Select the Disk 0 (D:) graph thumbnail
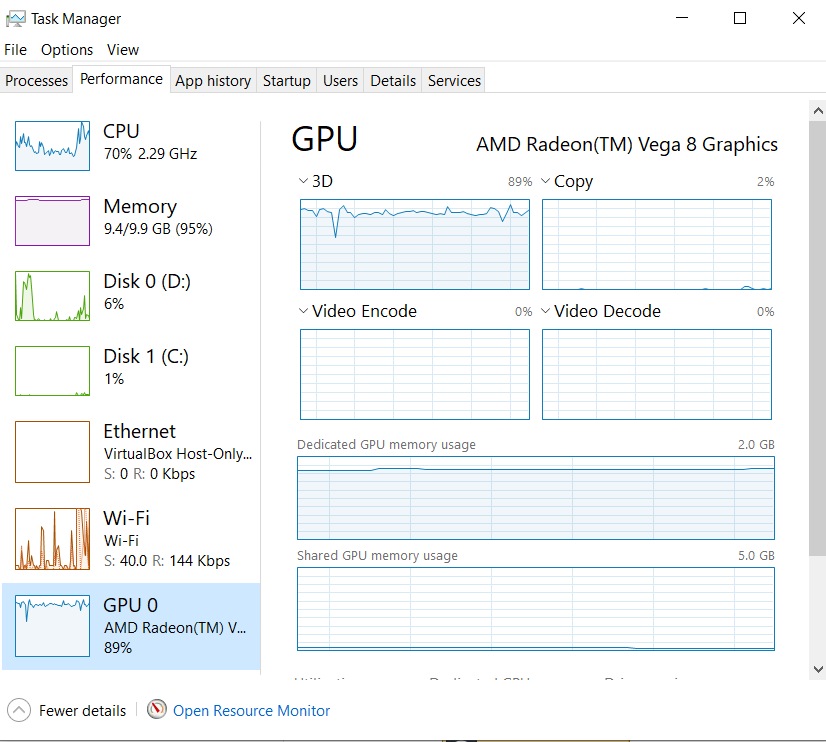The image size is (826, 742). pos(52,296)
